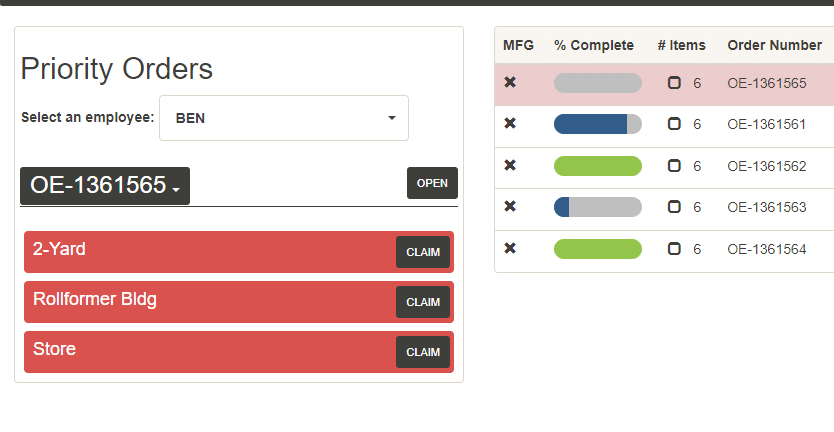Sort by the % Complete column header

(594, 45)
